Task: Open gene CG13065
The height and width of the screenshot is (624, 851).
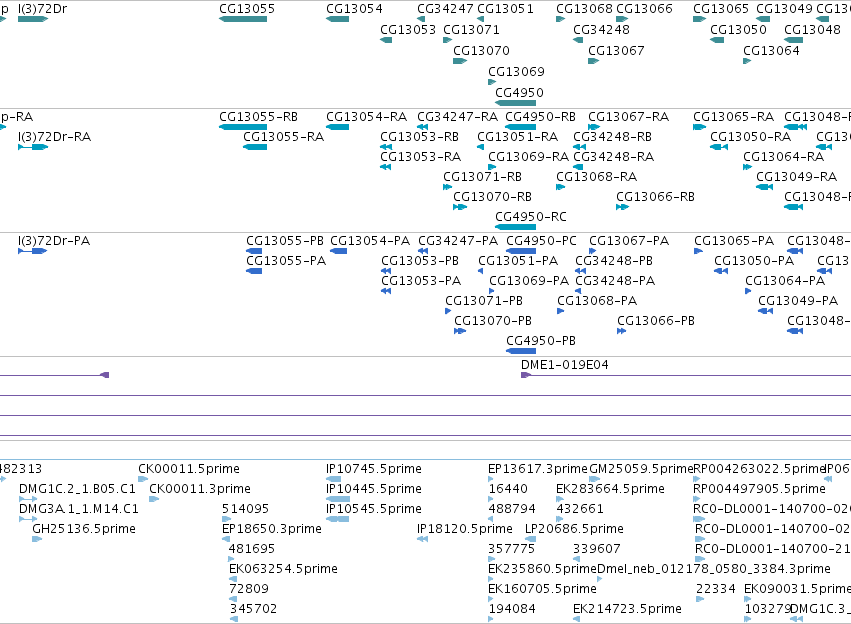Action: 700,19
